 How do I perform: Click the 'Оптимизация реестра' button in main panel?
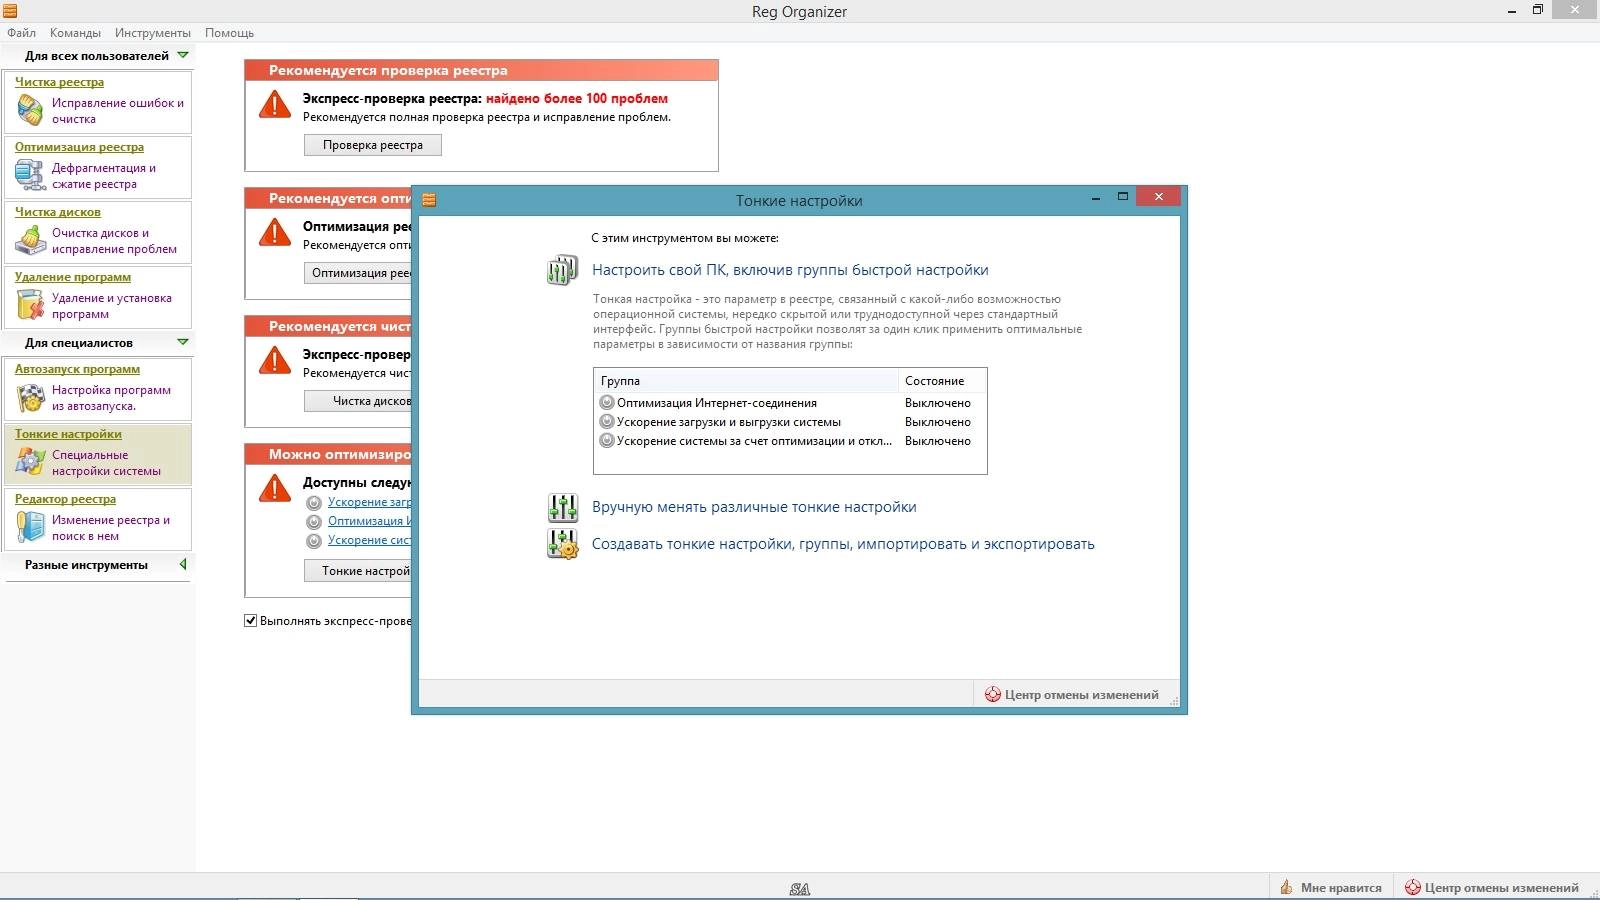(358, 273)
